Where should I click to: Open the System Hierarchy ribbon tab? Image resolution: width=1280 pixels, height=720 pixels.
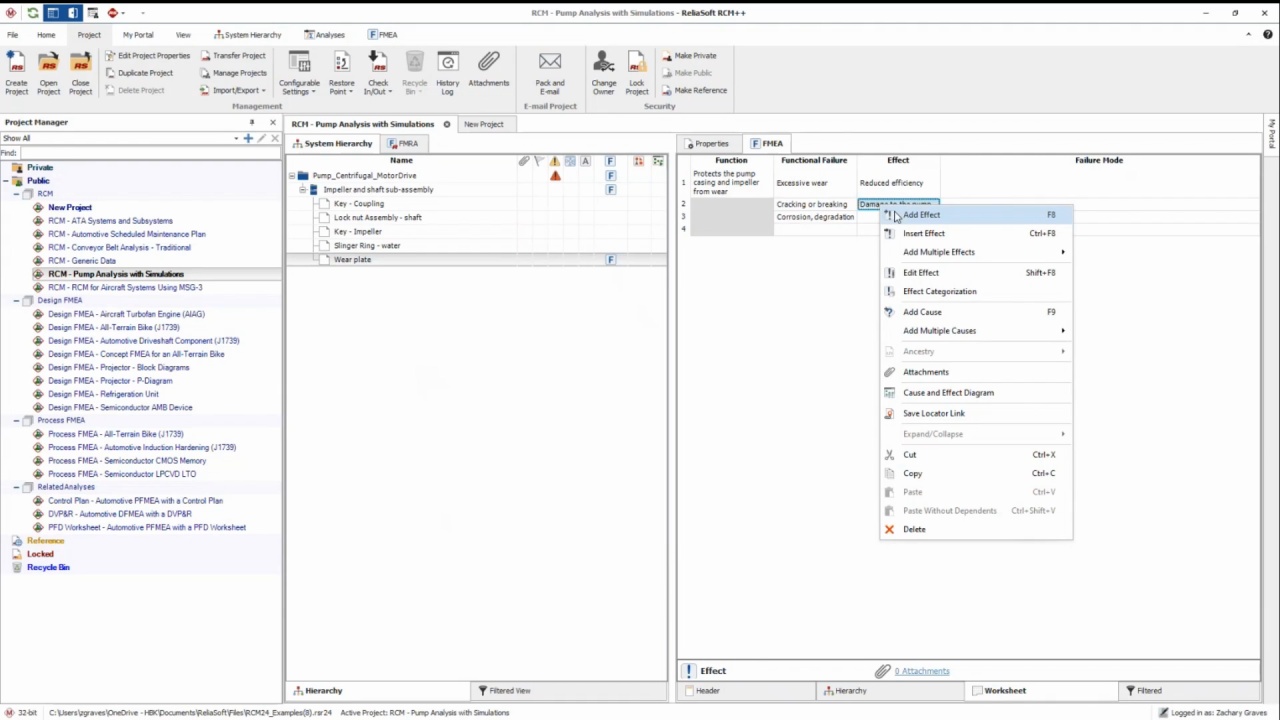tap(248, 35)
